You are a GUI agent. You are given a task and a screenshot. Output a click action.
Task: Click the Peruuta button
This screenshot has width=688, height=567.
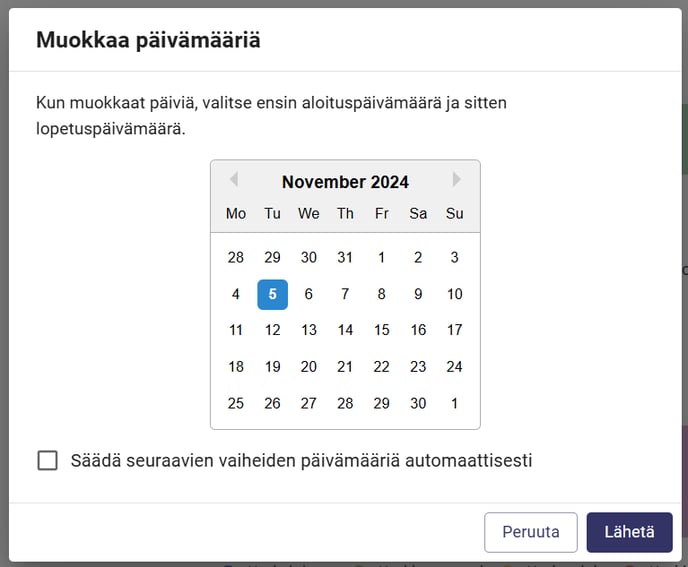point(530,532)
